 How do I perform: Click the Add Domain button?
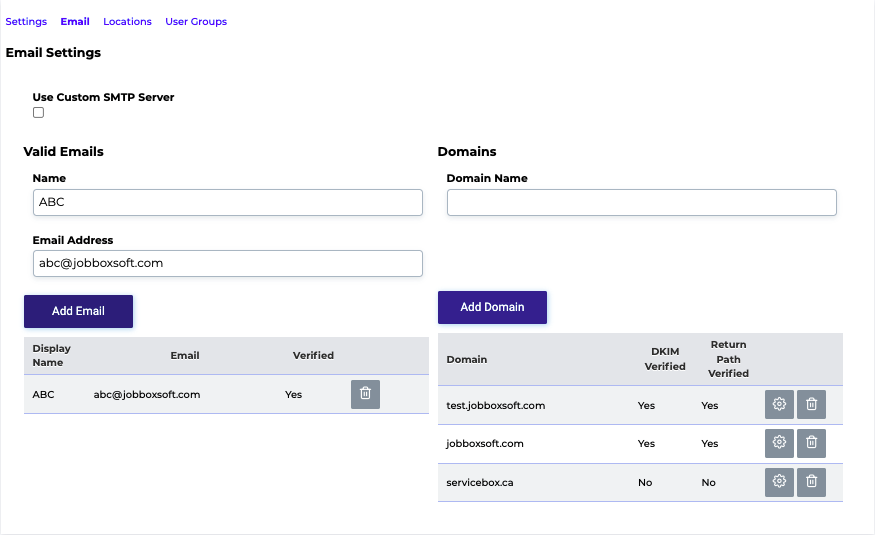[492, 307]
